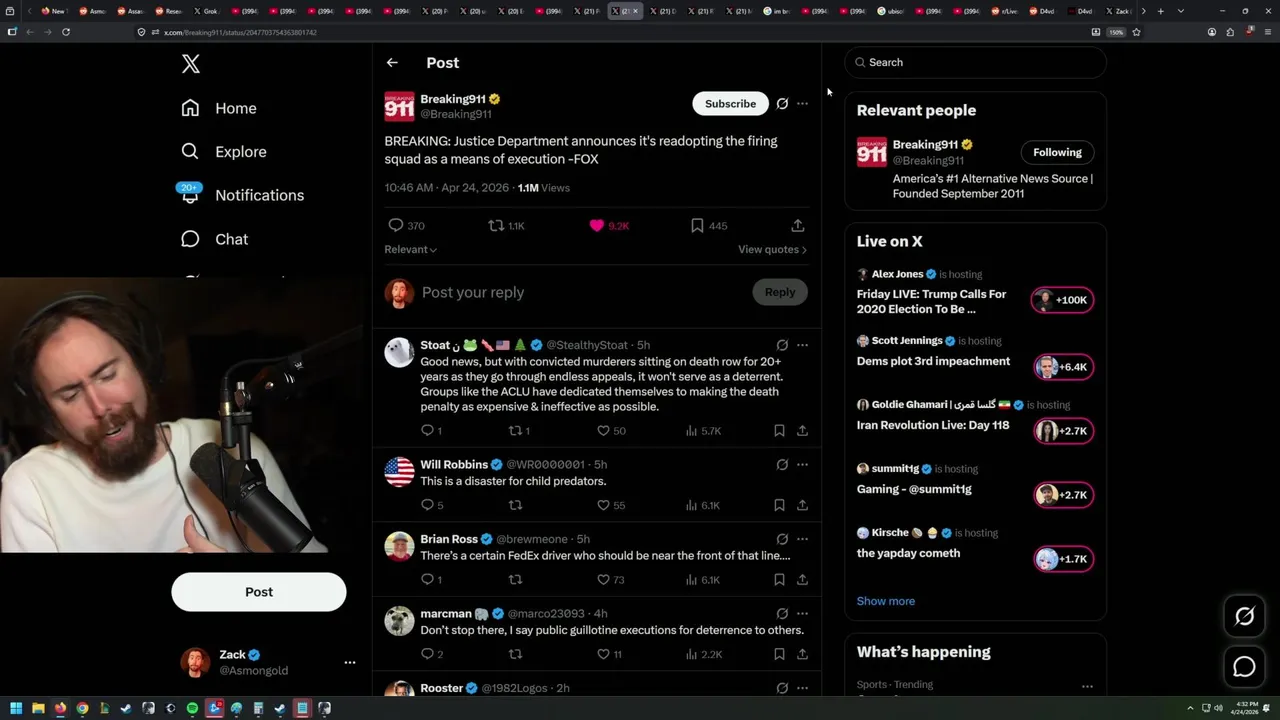The height and width of the screenshot is (720, 1280).
Task: Bookmark Stoat's reply
Action: pos(779,431)
